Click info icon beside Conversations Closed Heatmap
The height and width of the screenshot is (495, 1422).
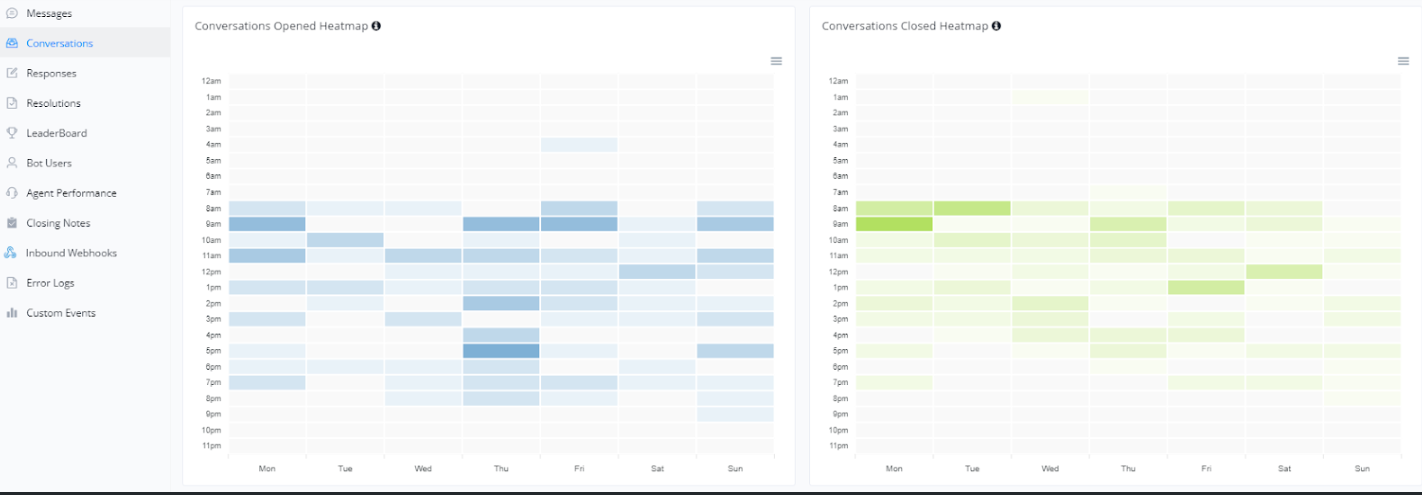(x=997, y=26)
